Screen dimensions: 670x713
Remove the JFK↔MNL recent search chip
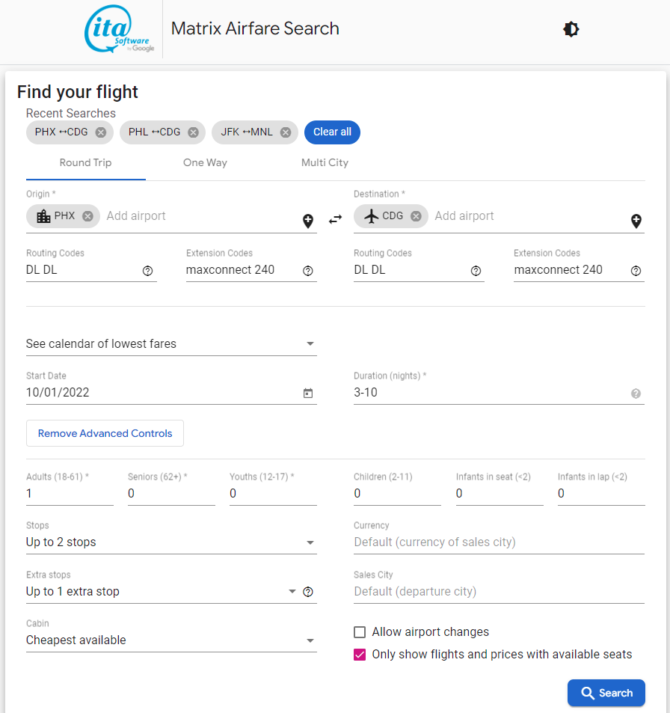tap(286, 132)
